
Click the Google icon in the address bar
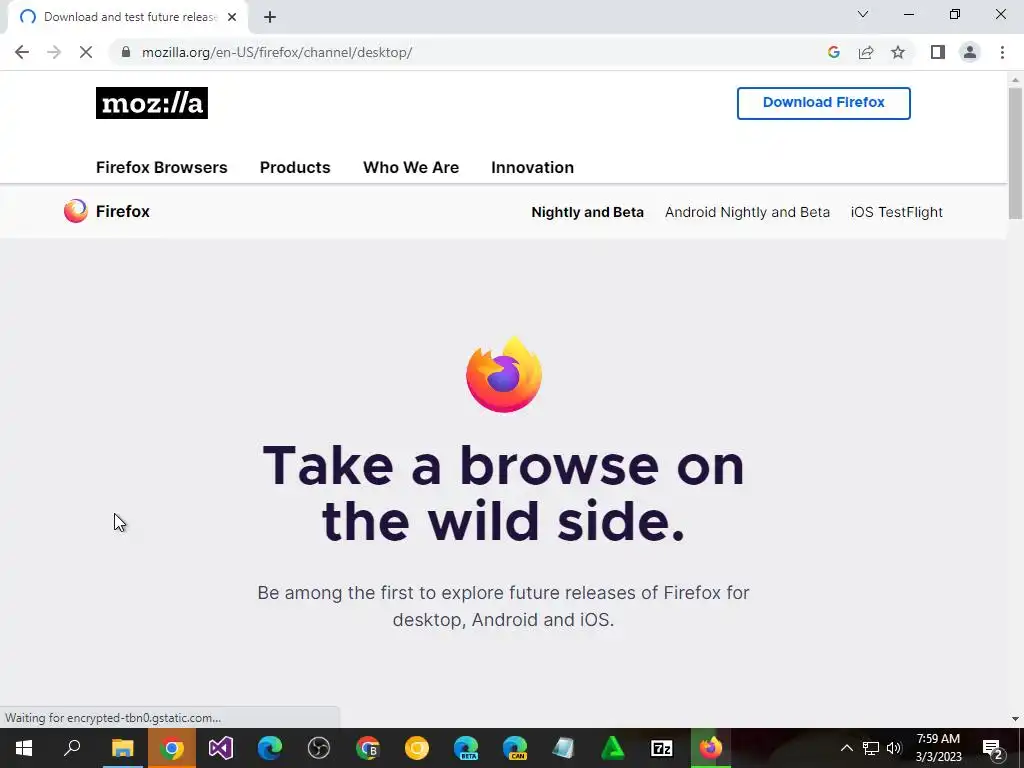click(833, 52)
